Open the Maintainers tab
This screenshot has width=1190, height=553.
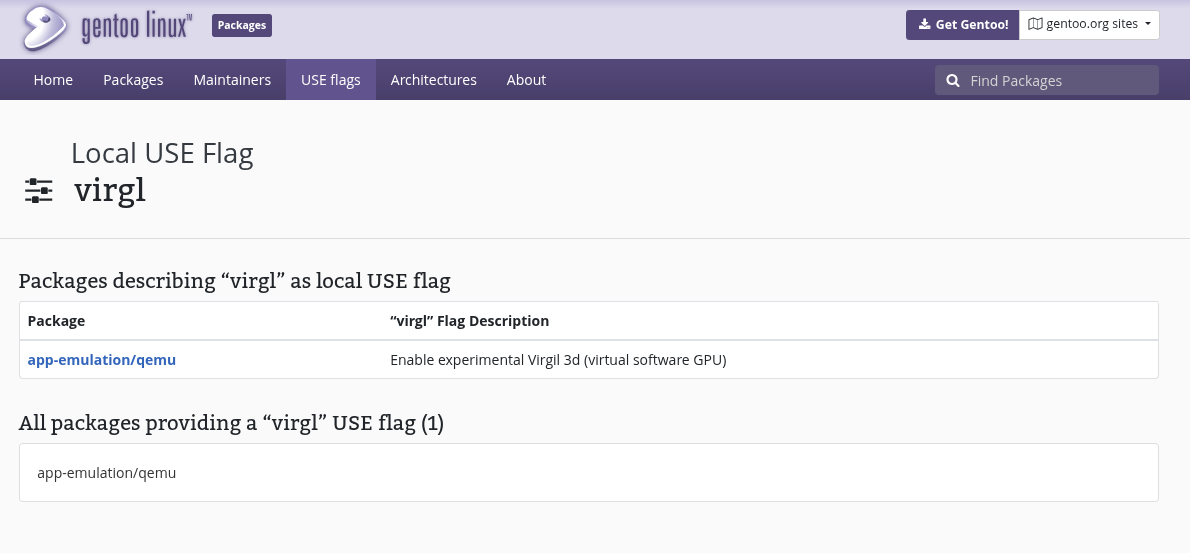click(x=232, y=80)
